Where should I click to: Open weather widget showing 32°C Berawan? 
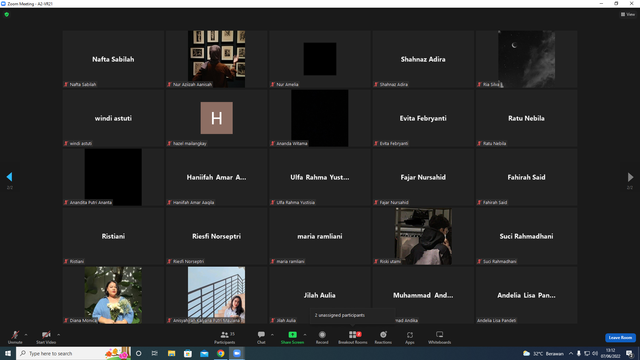point(543,353)
